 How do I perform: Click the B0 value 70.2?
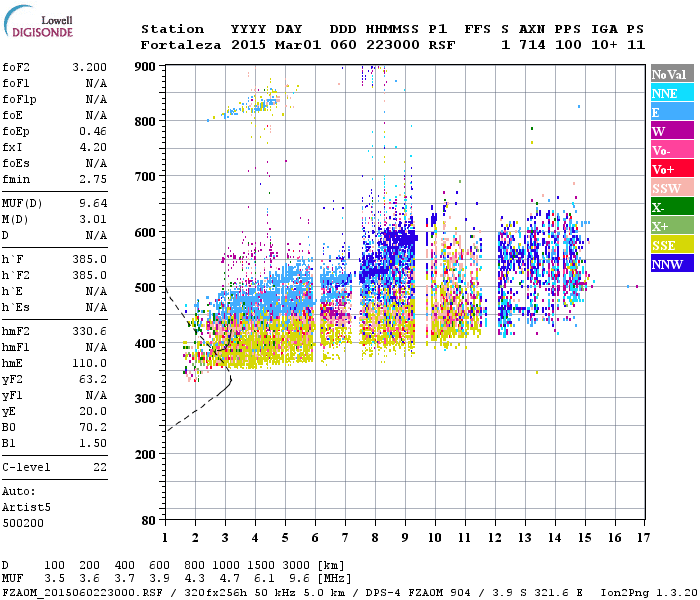(93, 428)
